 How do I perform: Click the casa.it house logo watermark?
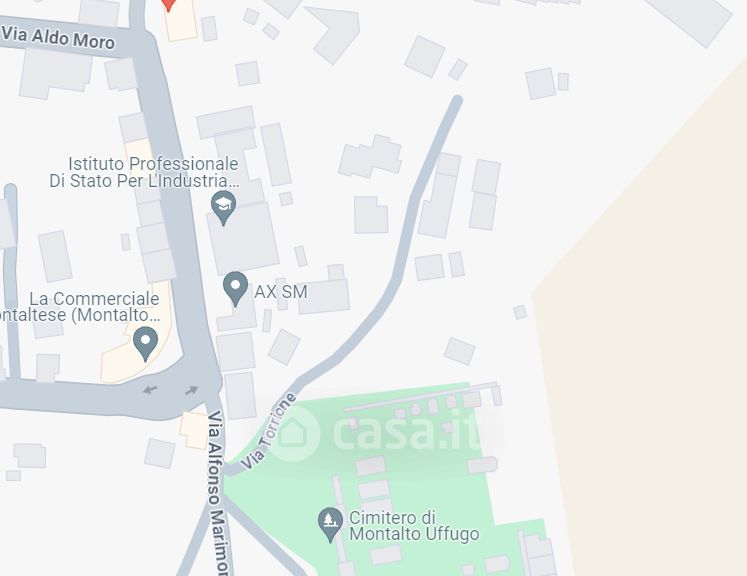[294, 435]
